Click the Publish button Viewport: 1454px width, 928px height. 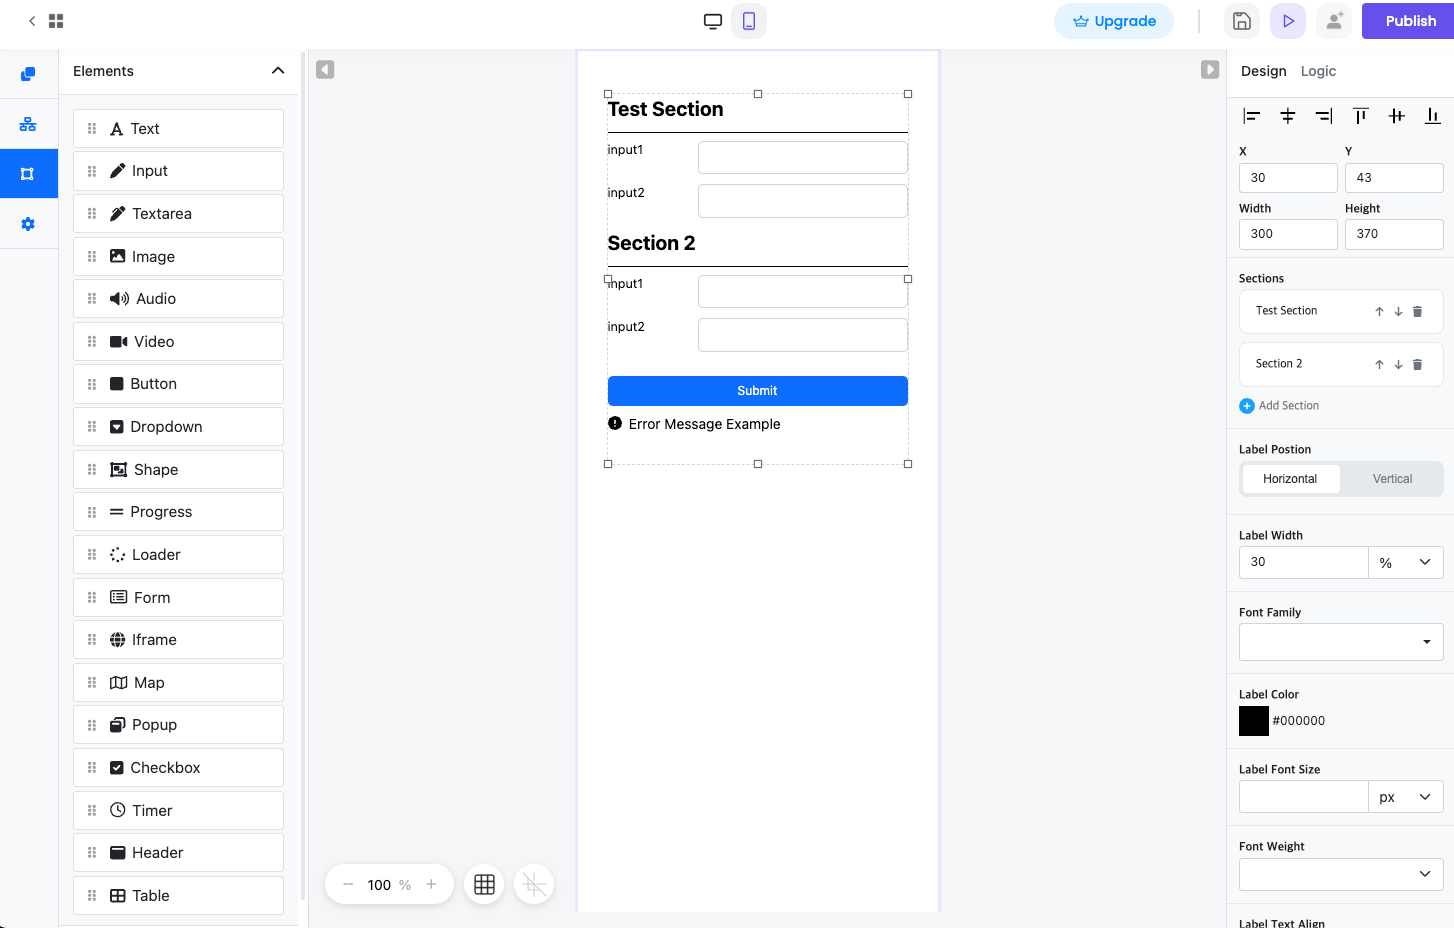pyautogui.click(x=1410, y=21)
